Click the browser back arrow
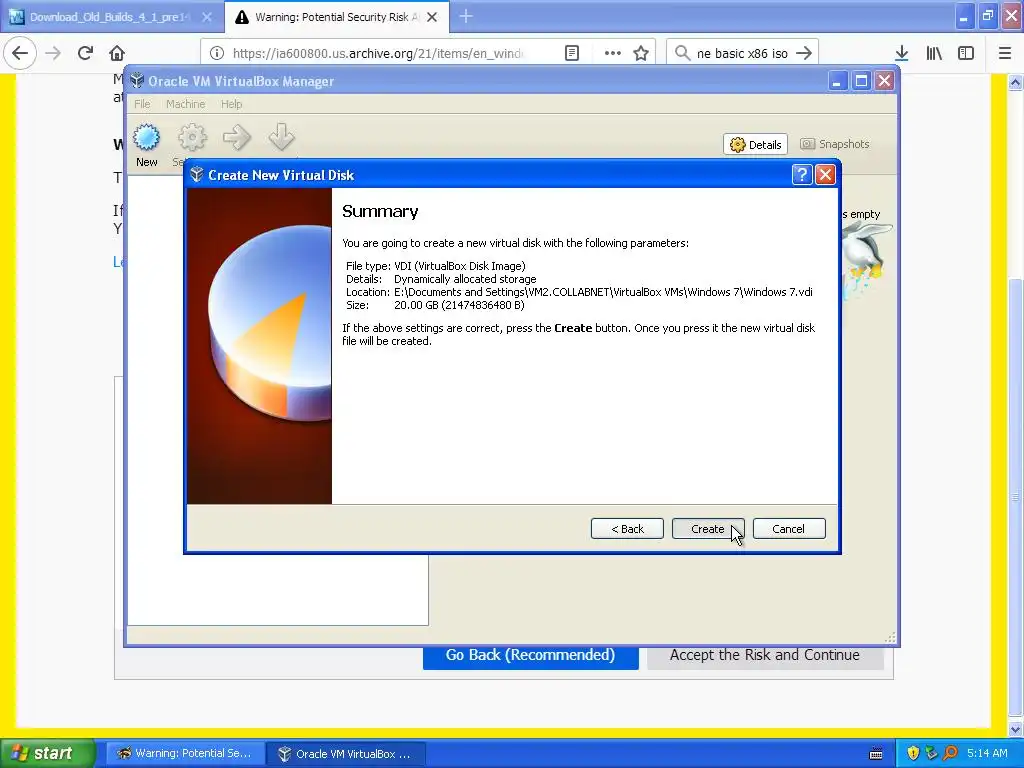This screenshot has width=1024, height=768. (20, 53)
